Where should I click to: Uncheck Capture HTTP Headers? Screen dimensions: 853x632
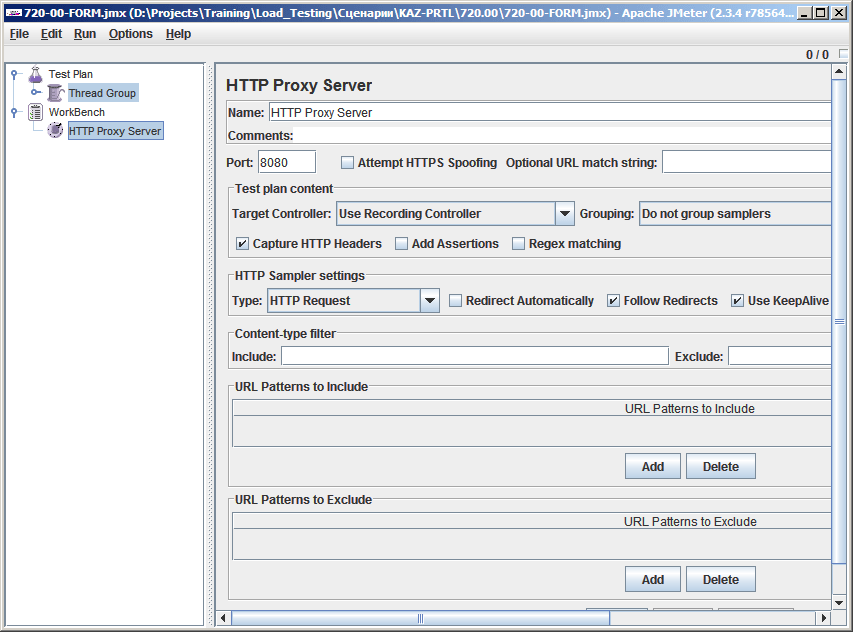click(242, 244)
